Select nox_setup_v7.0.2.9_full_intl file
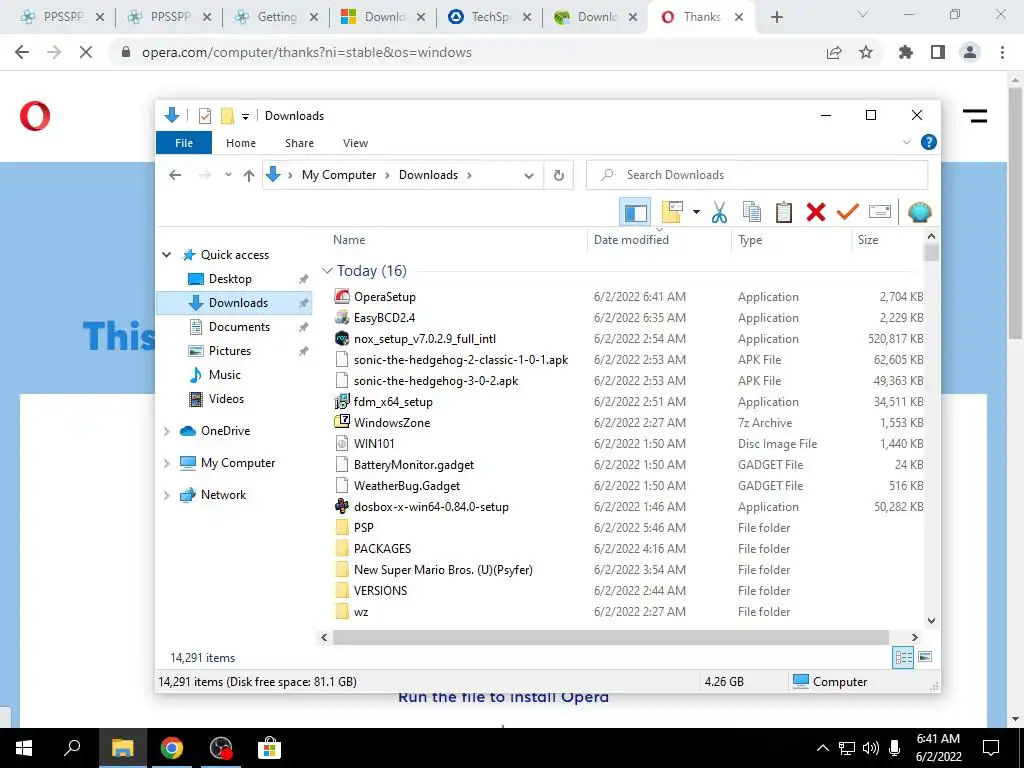 (x=424, y=339)
